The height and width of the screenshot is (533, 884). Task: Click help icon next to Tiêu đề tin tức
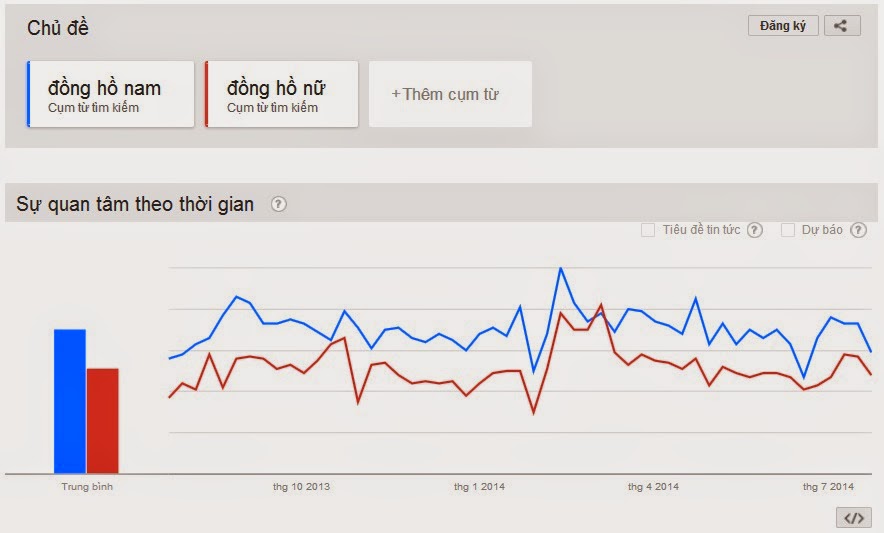pyautogui.click(x=755, y=230)
